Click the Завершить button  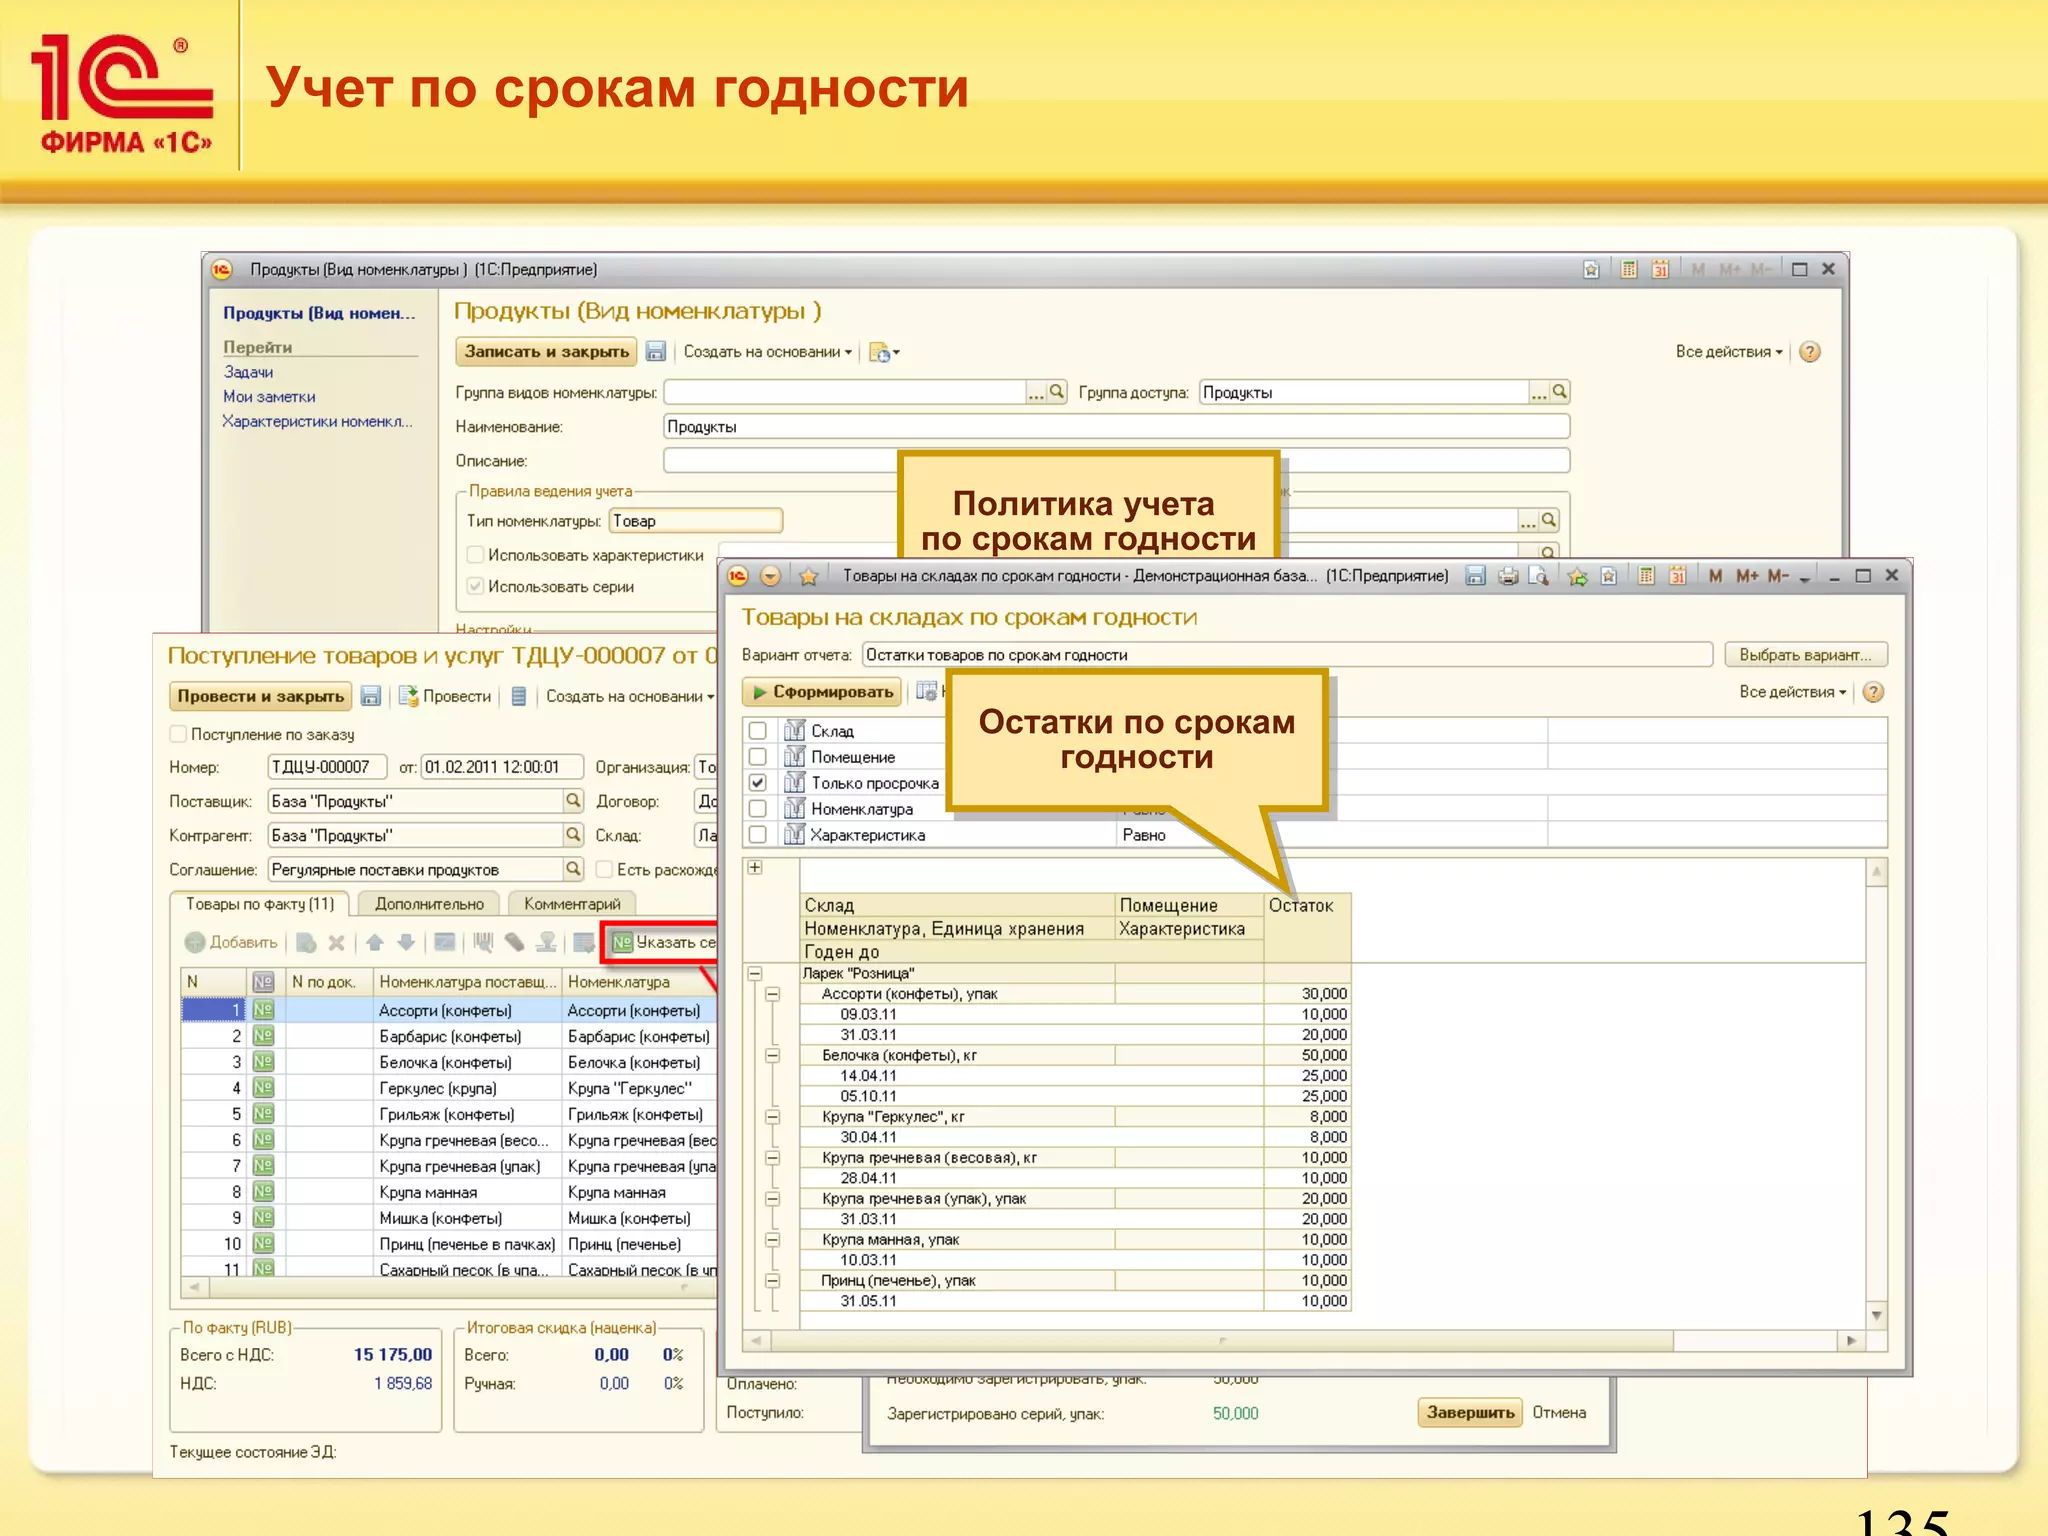click(x=1469, y=1412)
